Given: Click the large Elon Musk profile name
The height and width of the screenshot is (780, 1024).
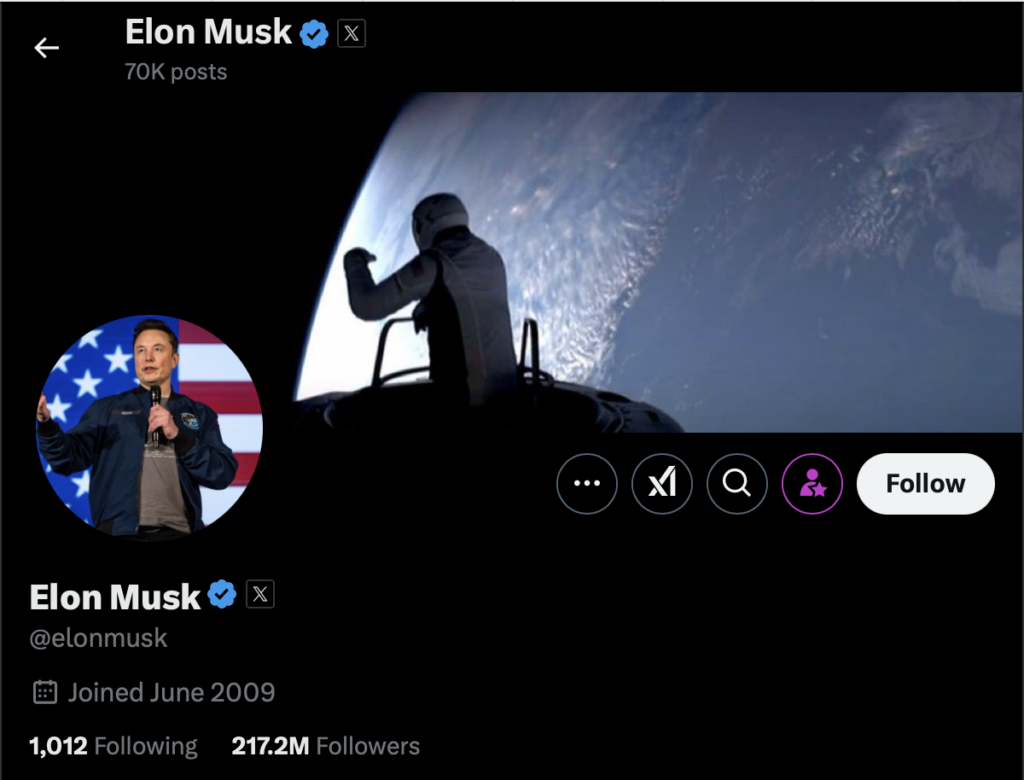Looking at the screenshot, I should click(x=115, y=596).
